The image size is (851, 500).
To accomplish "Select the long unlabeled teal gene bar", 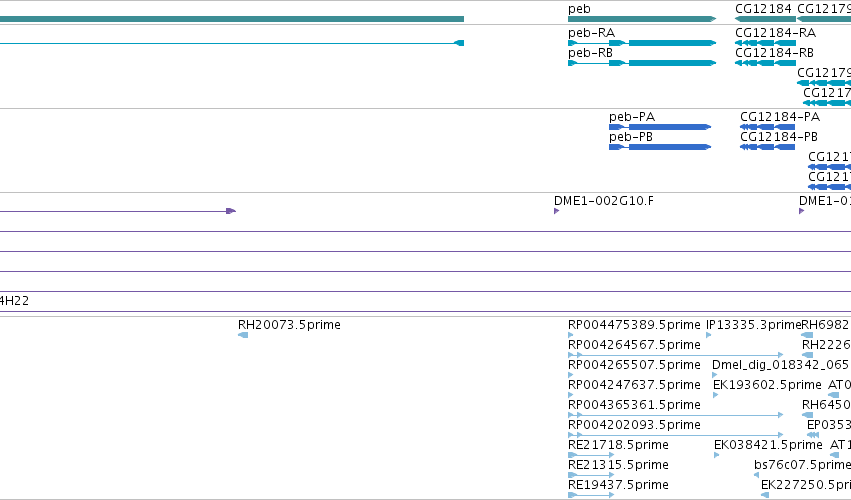I will tap(232, 19).
